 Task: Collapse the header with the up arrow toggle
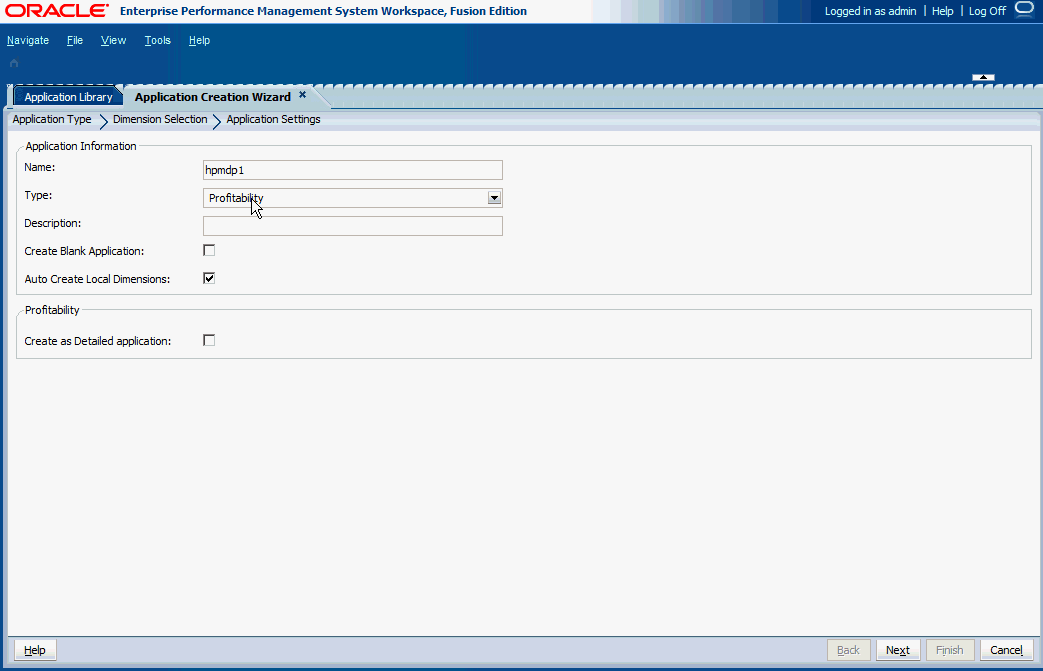click(x=983, y=77)
